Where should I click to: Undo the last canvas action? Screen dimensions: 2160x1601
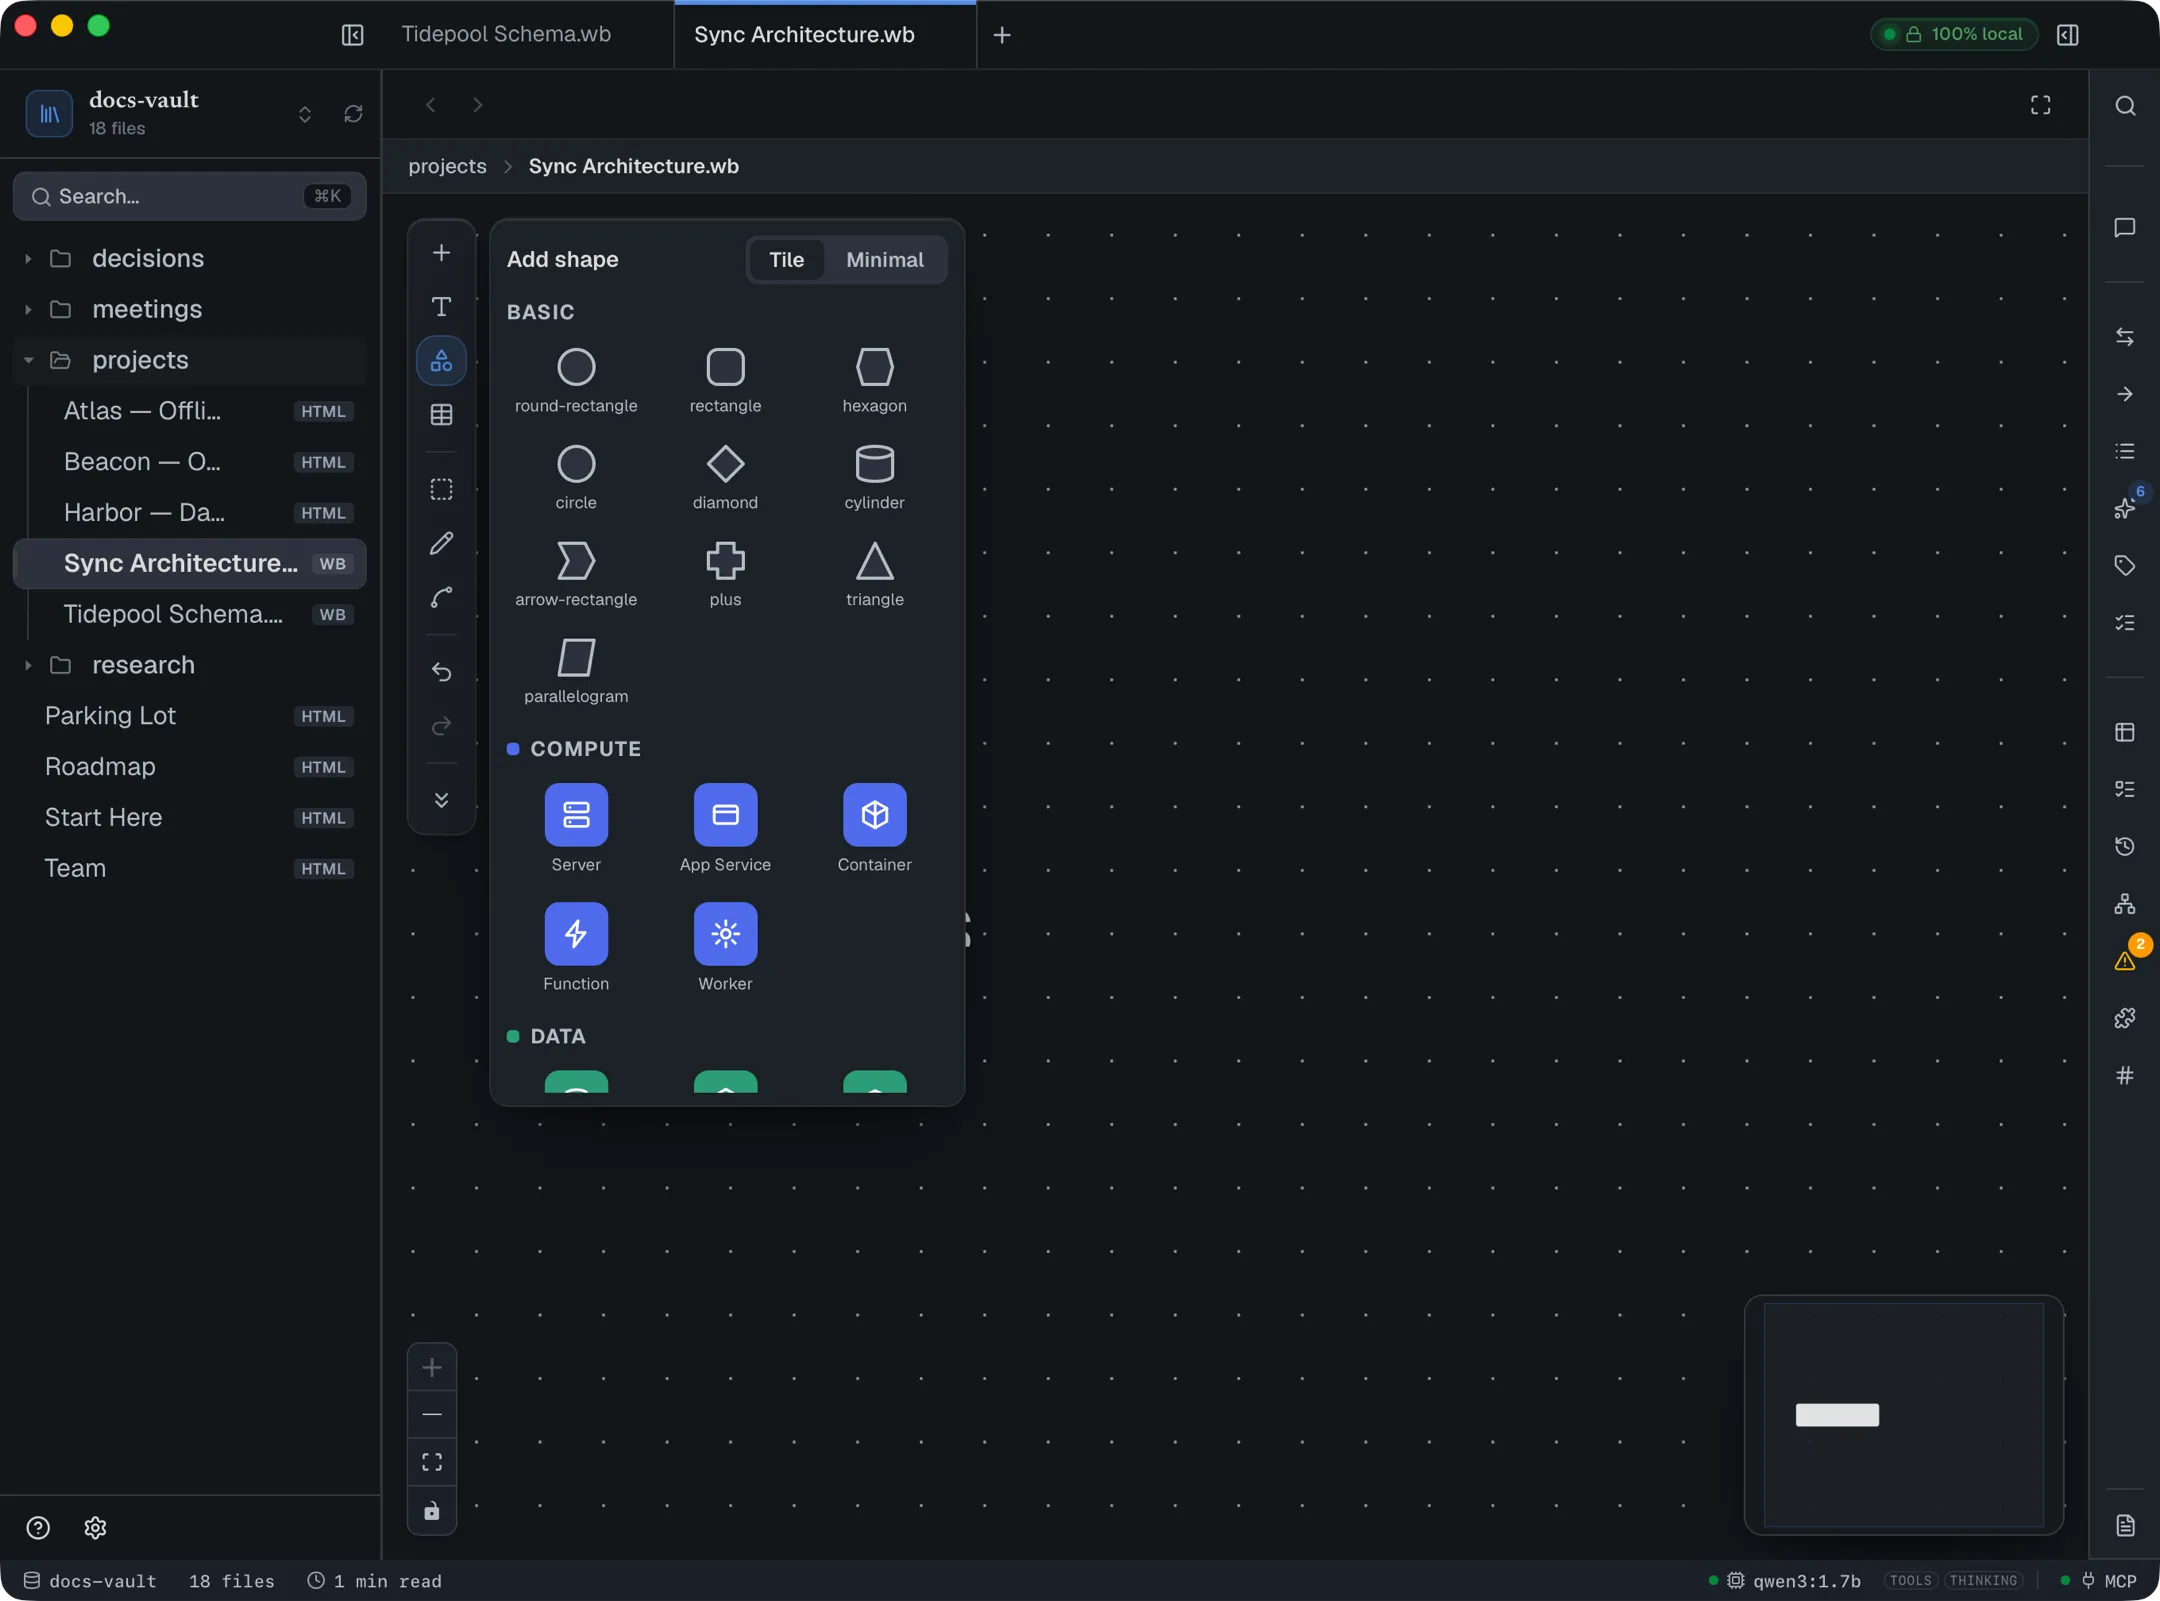click(x=441, y=671)
